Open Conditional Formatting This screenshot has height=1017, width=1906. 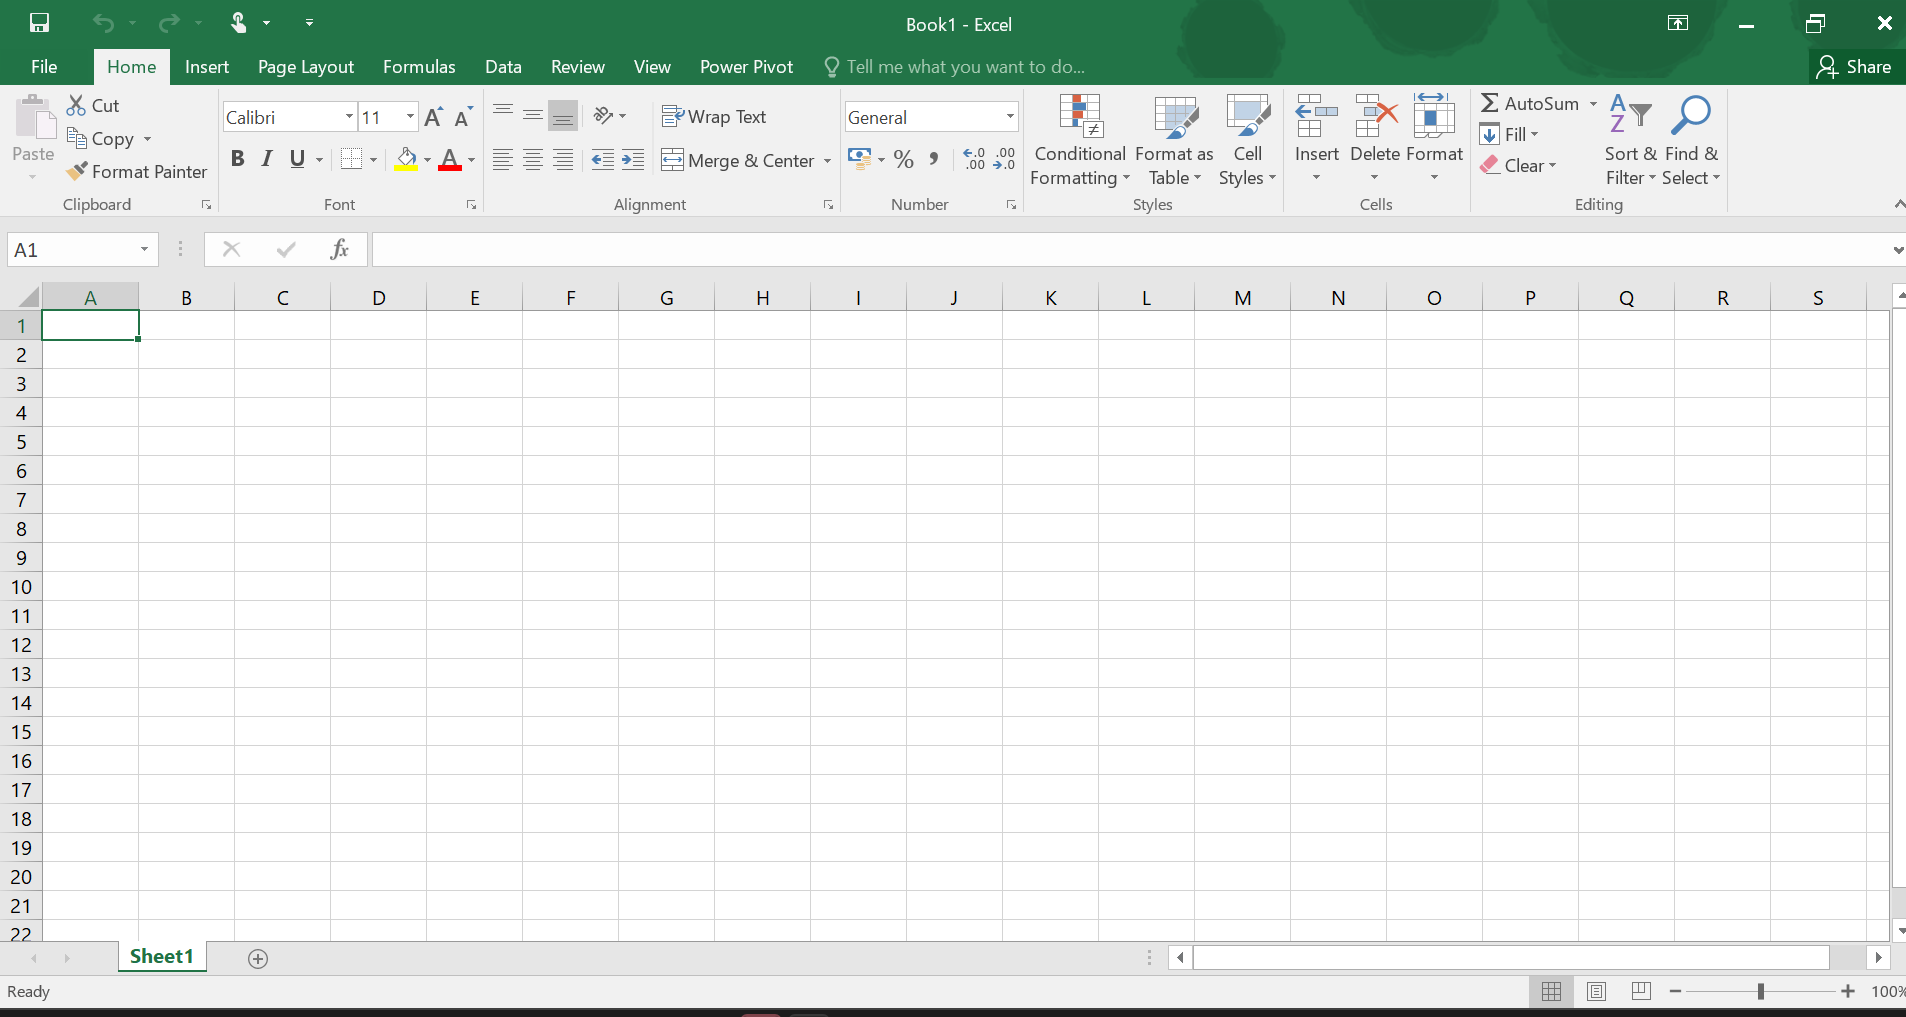point(1080,140)
